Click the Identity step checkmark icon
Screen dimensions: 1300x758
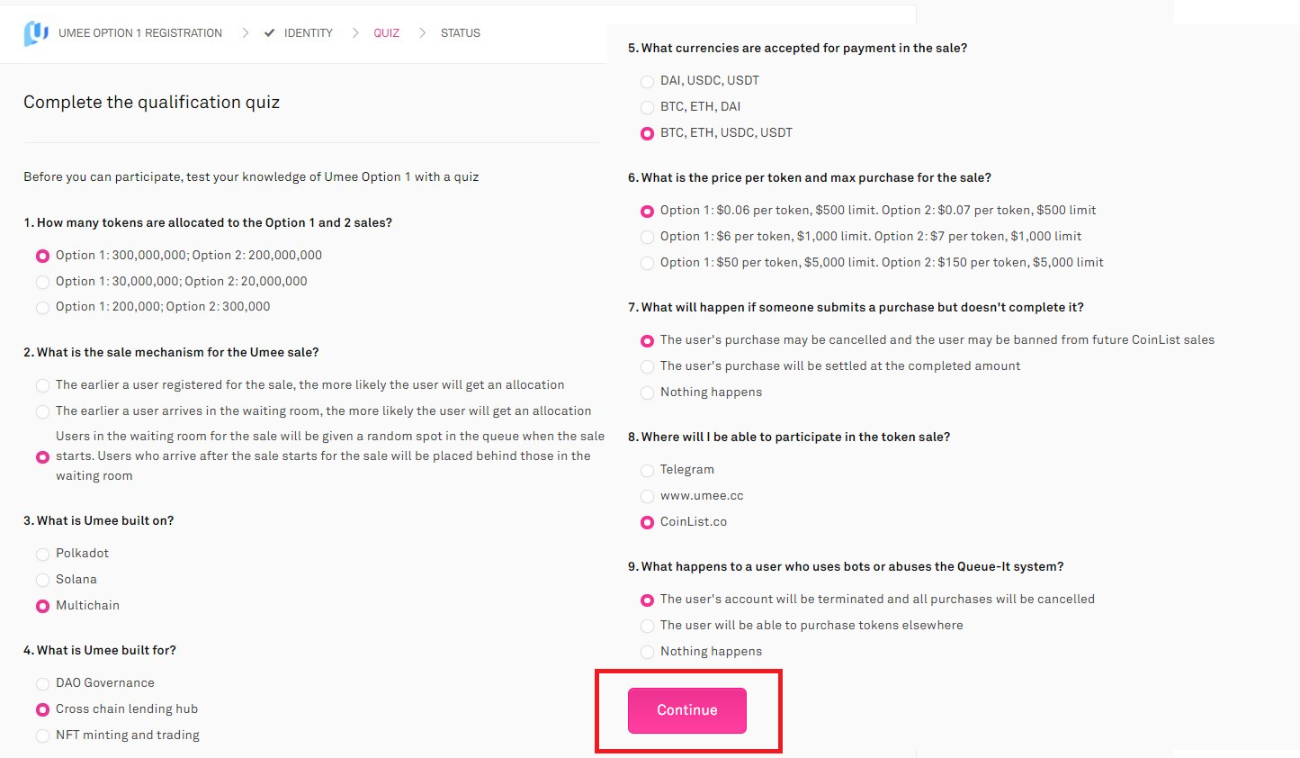269,33
